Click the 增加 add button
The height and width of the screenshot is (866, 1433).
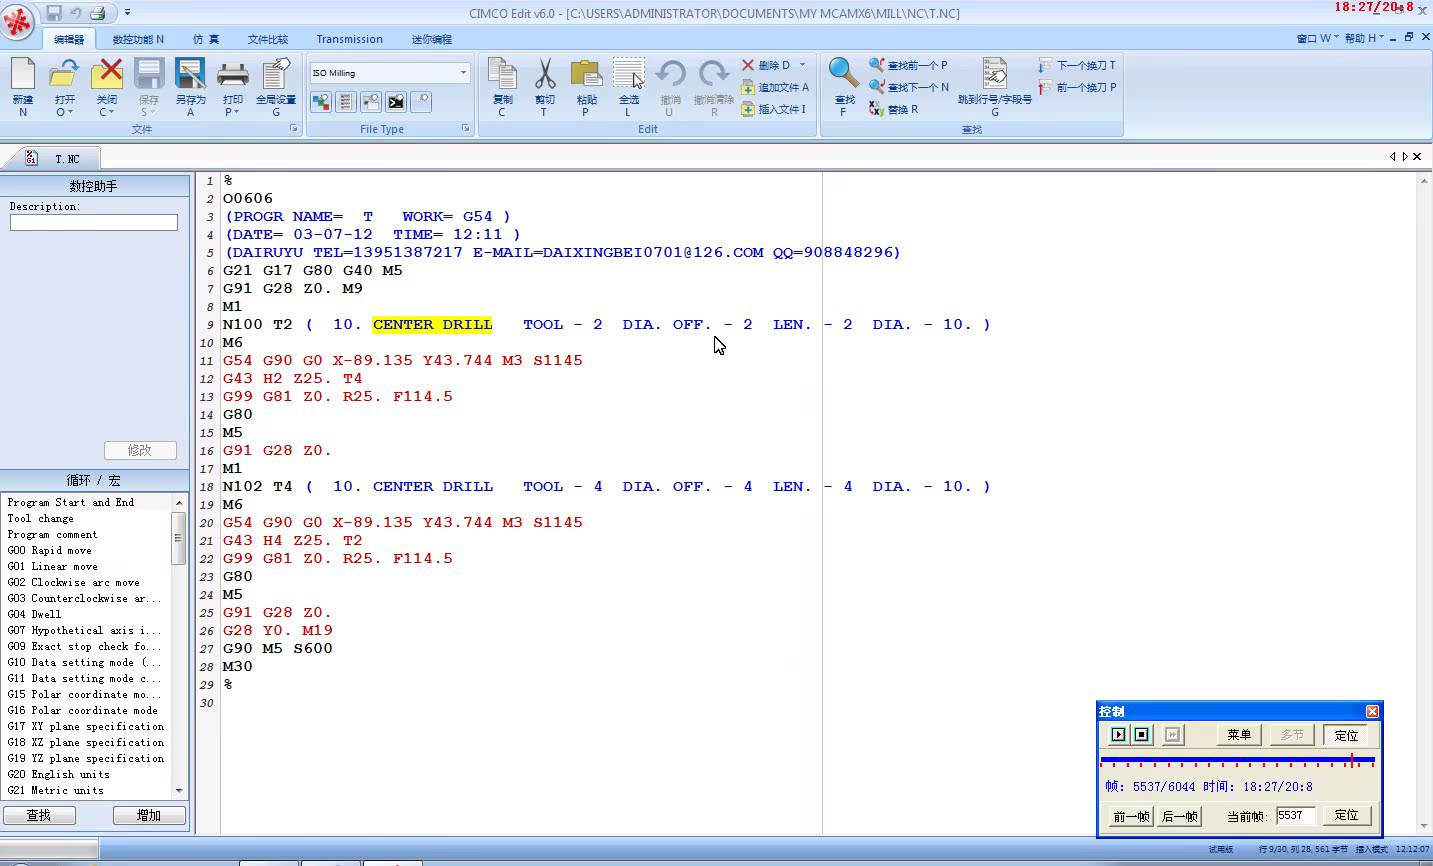(x=149, y=815)
